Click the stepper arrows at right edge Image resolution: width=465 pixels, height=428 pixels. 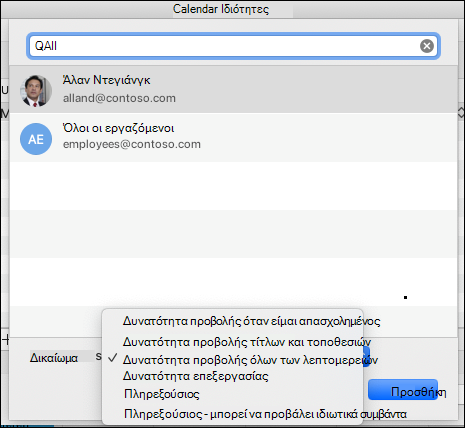461,113
